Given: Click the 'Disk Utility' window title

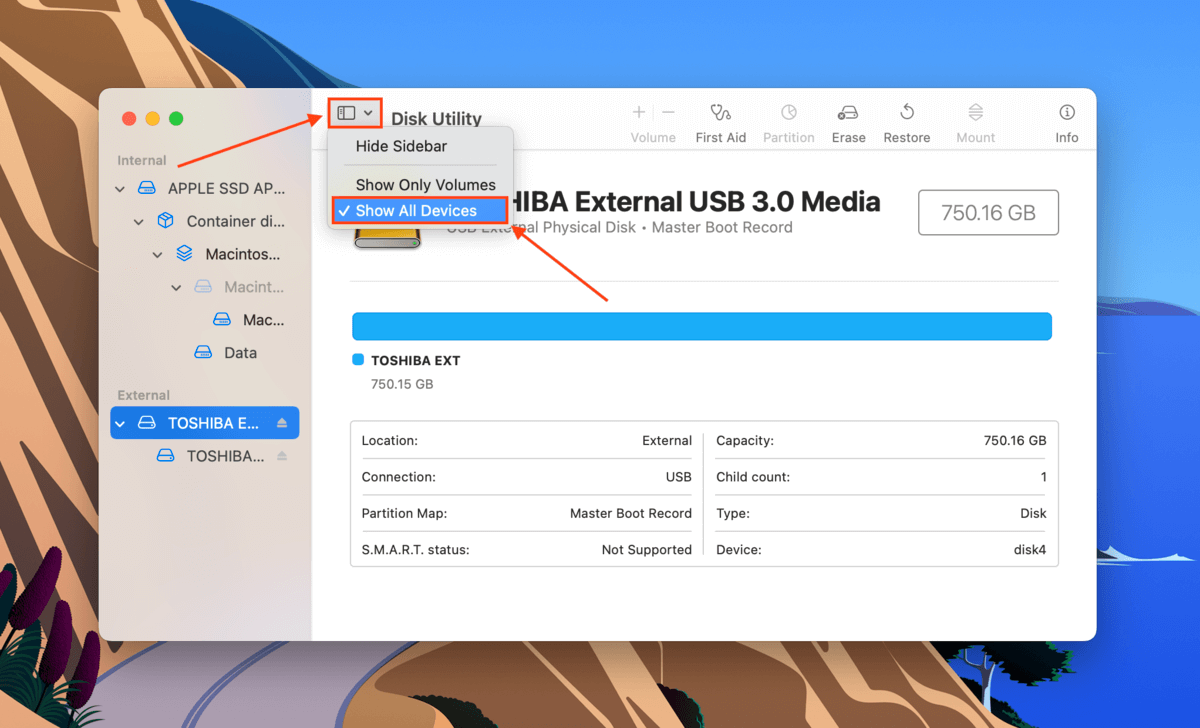Looking at the screenshot, I should [x=436, y=118].
